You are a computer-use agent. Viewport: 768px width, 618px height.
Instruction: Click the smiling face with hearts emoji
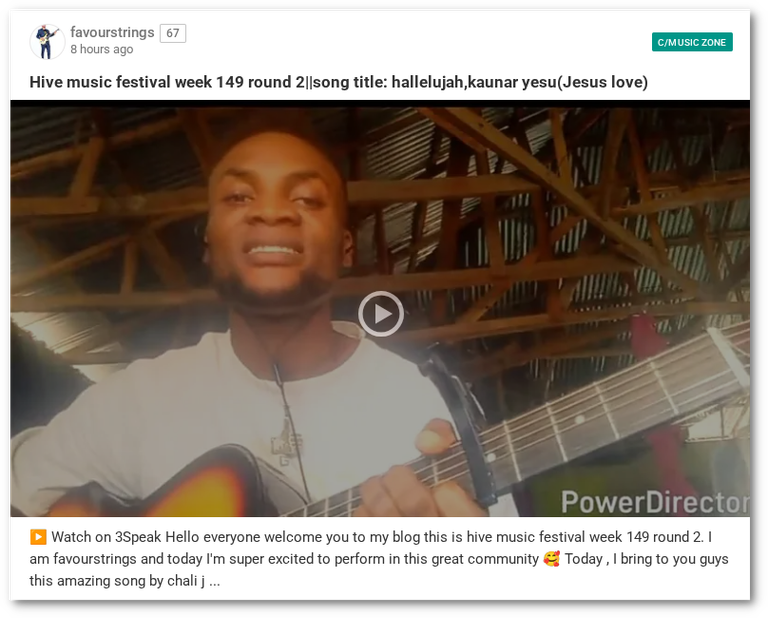[x=552, y=559]
